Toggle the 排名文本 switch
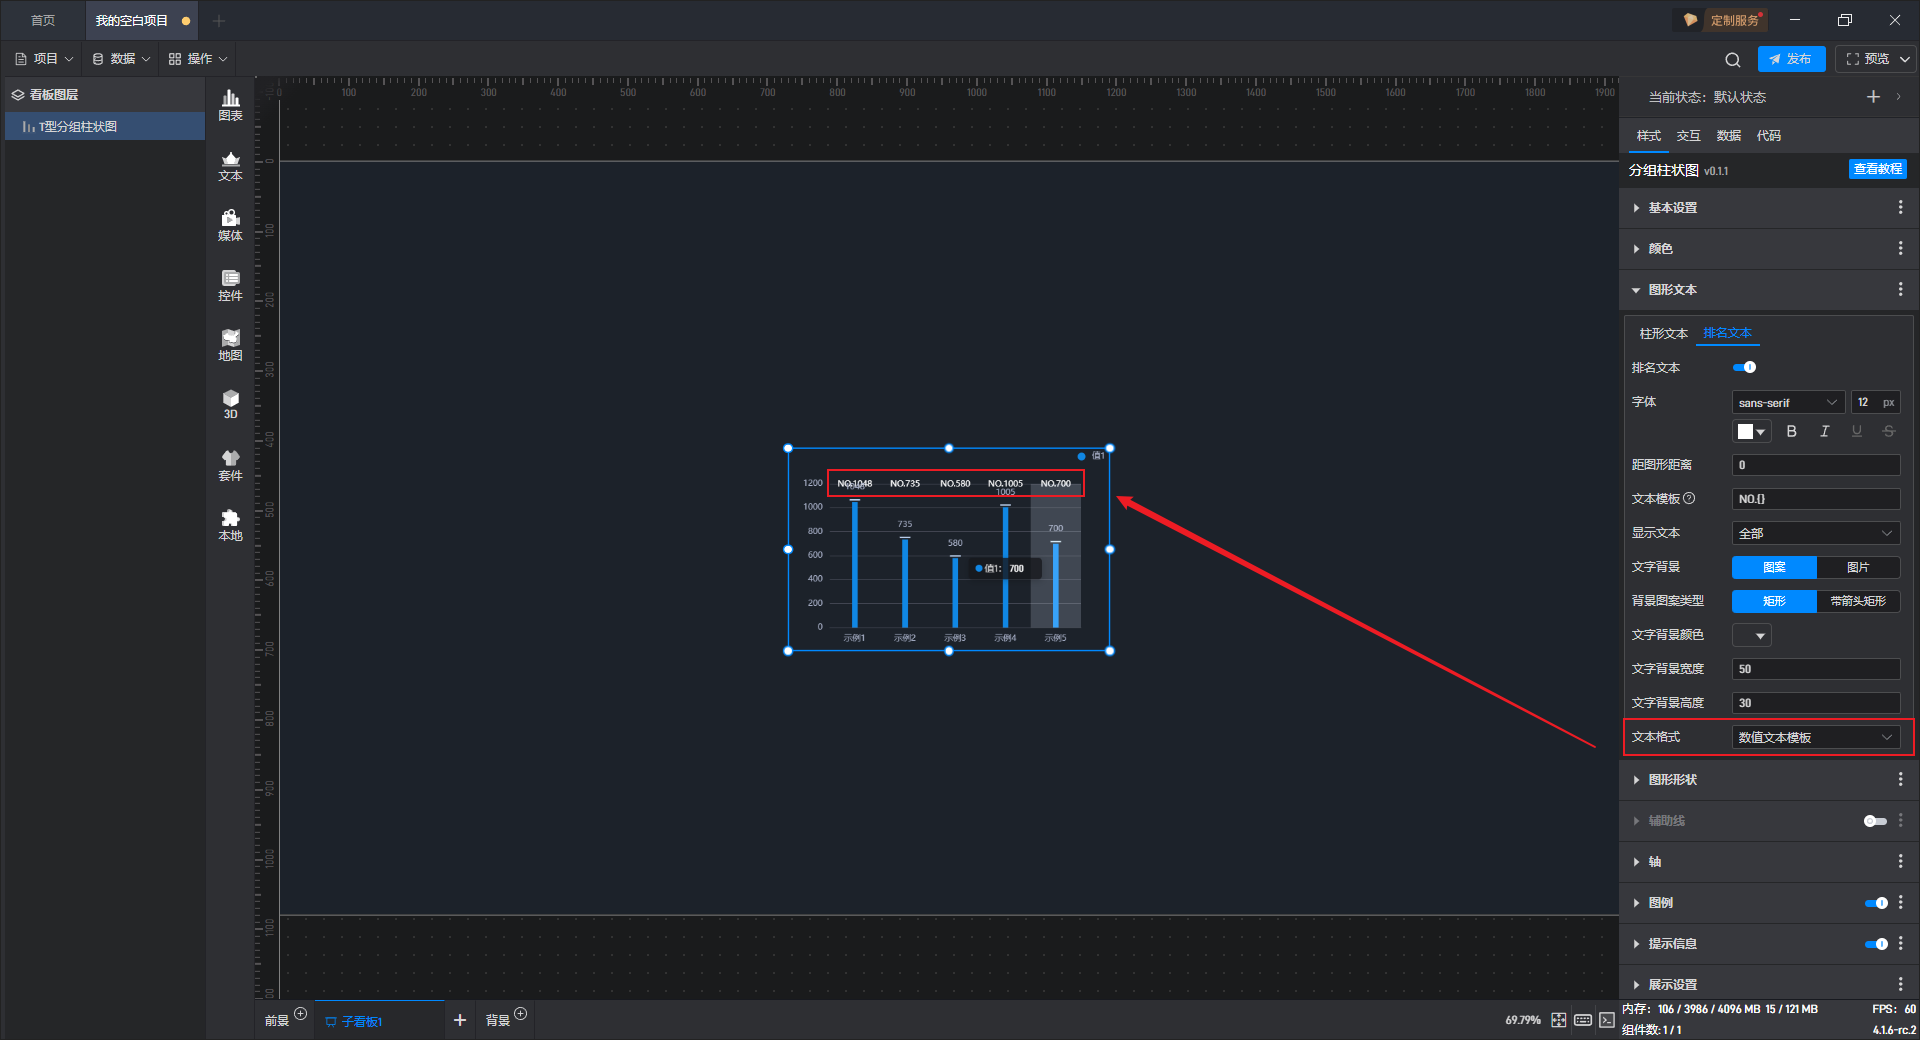 point(1745,367)
